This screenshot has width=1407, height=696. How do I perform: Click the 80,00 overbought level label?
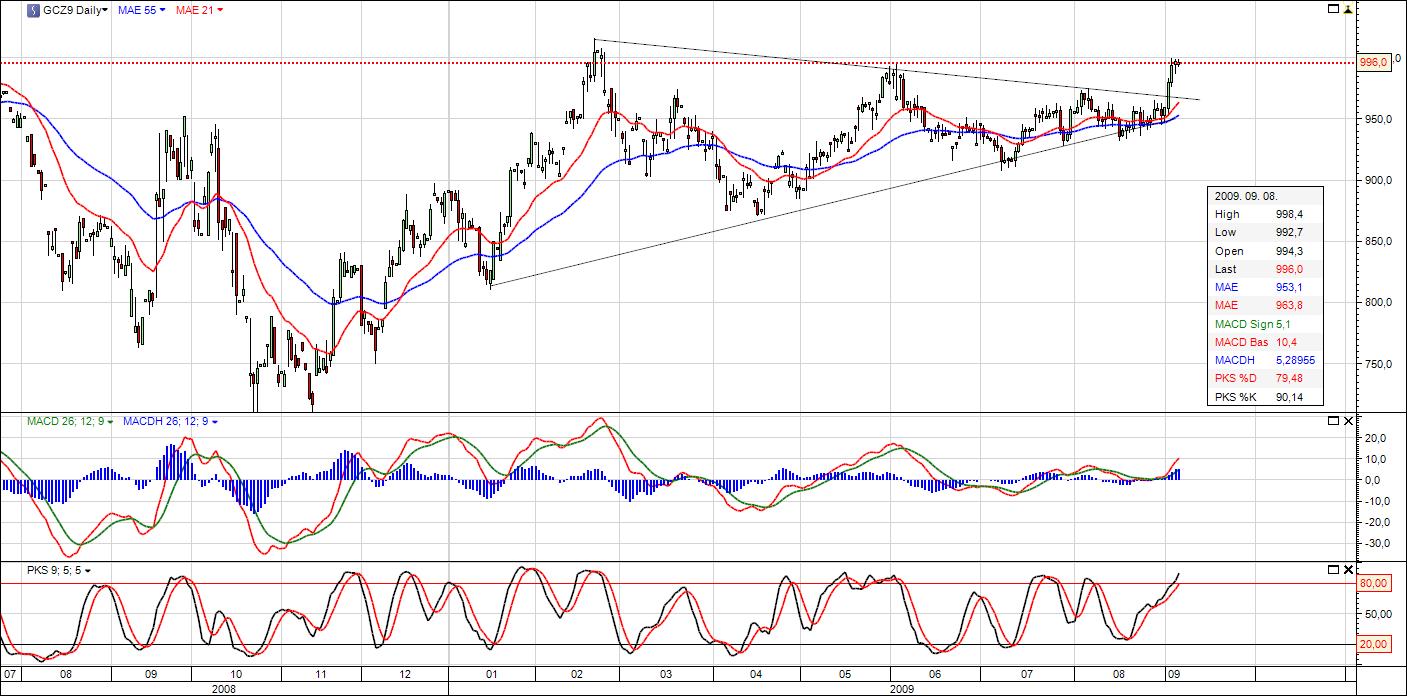(1373, 583)
